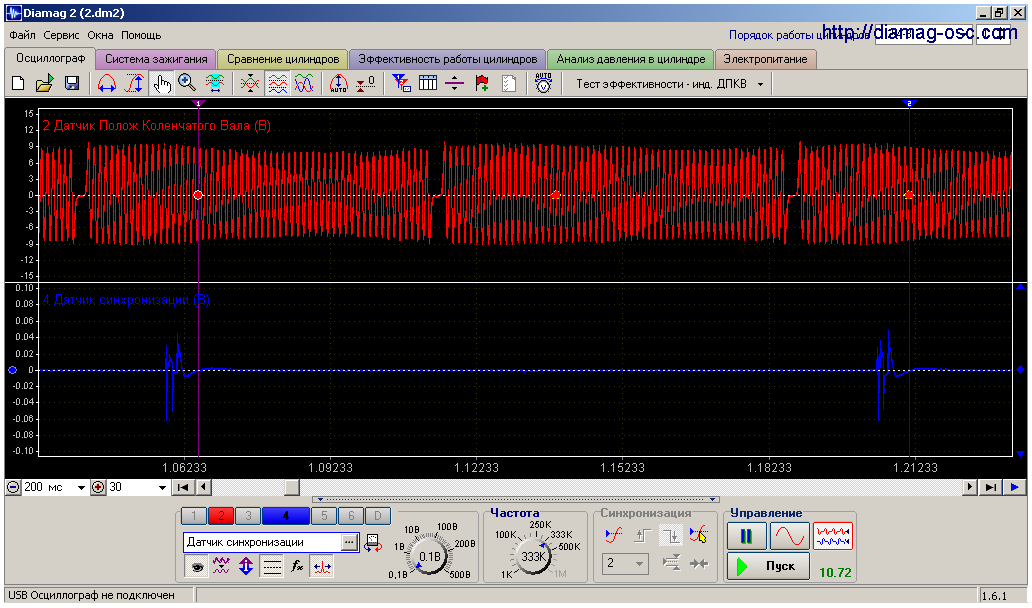Image resolution: width=1032 pixels, height=608 pixels.
Task: Click the divide markers icon
Action: [x=455, y=84]
